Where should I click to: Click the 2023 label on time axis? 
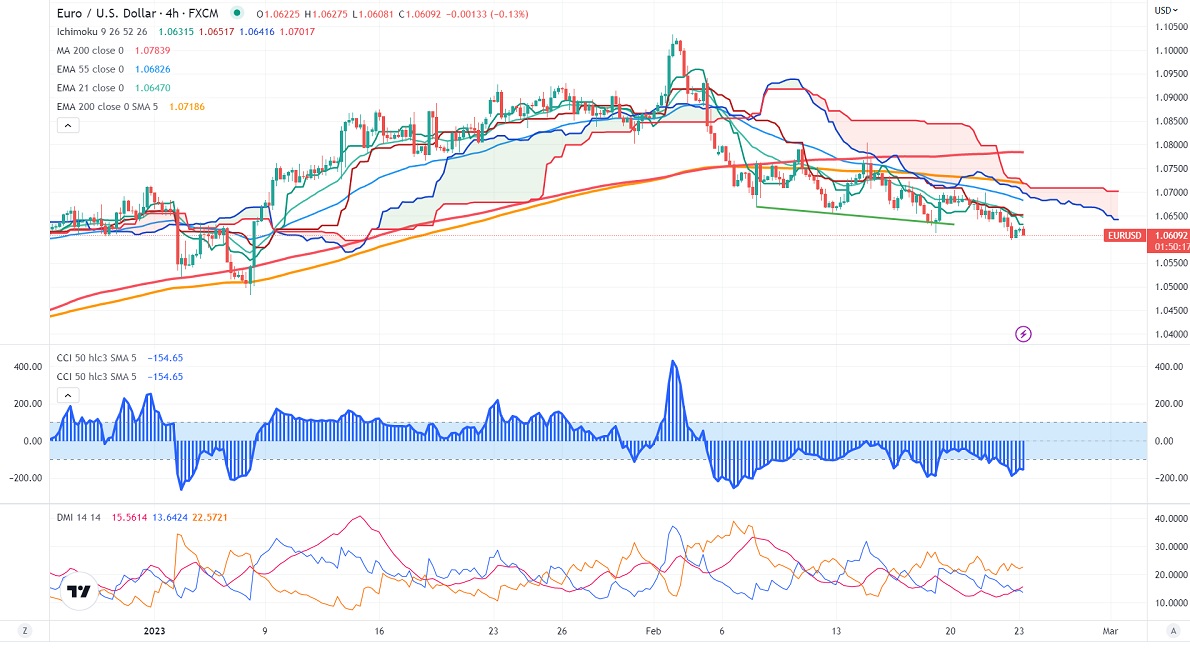click(154, 631)
